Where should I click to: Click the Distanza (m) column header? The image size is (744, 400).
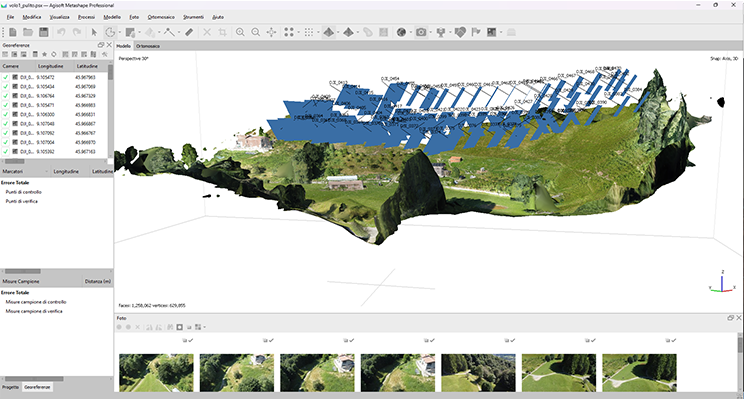pos(98,281)
